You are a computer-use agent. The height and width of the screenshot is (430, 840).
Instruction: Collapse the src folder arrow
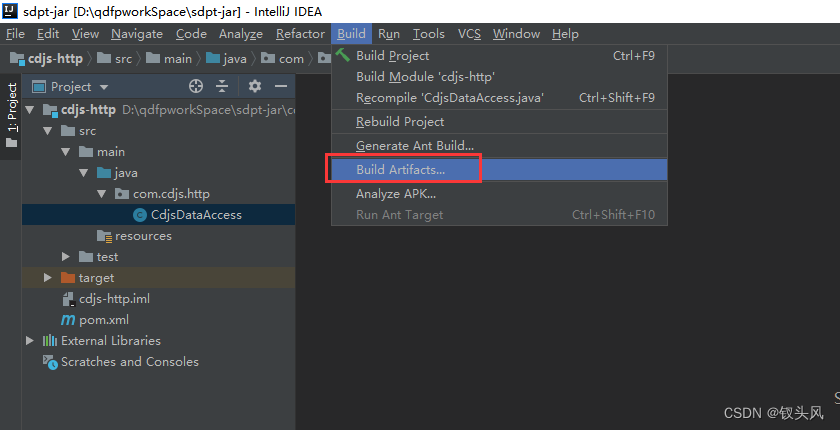(48, 131)
